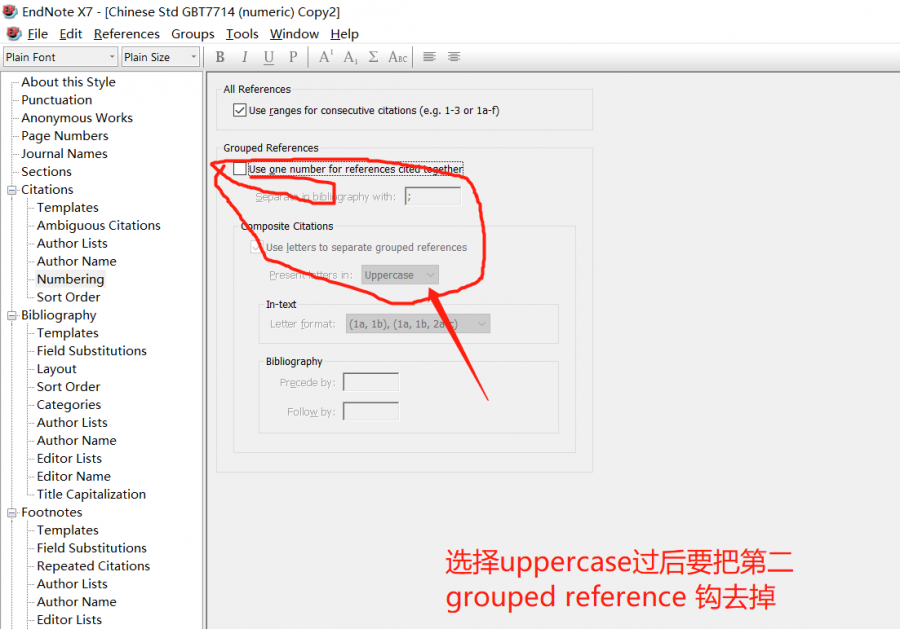The height and width of the screenshot is (629, 900).
Task: Select Field Substitutions under Footnotes
Action: [x=92, y=548]
